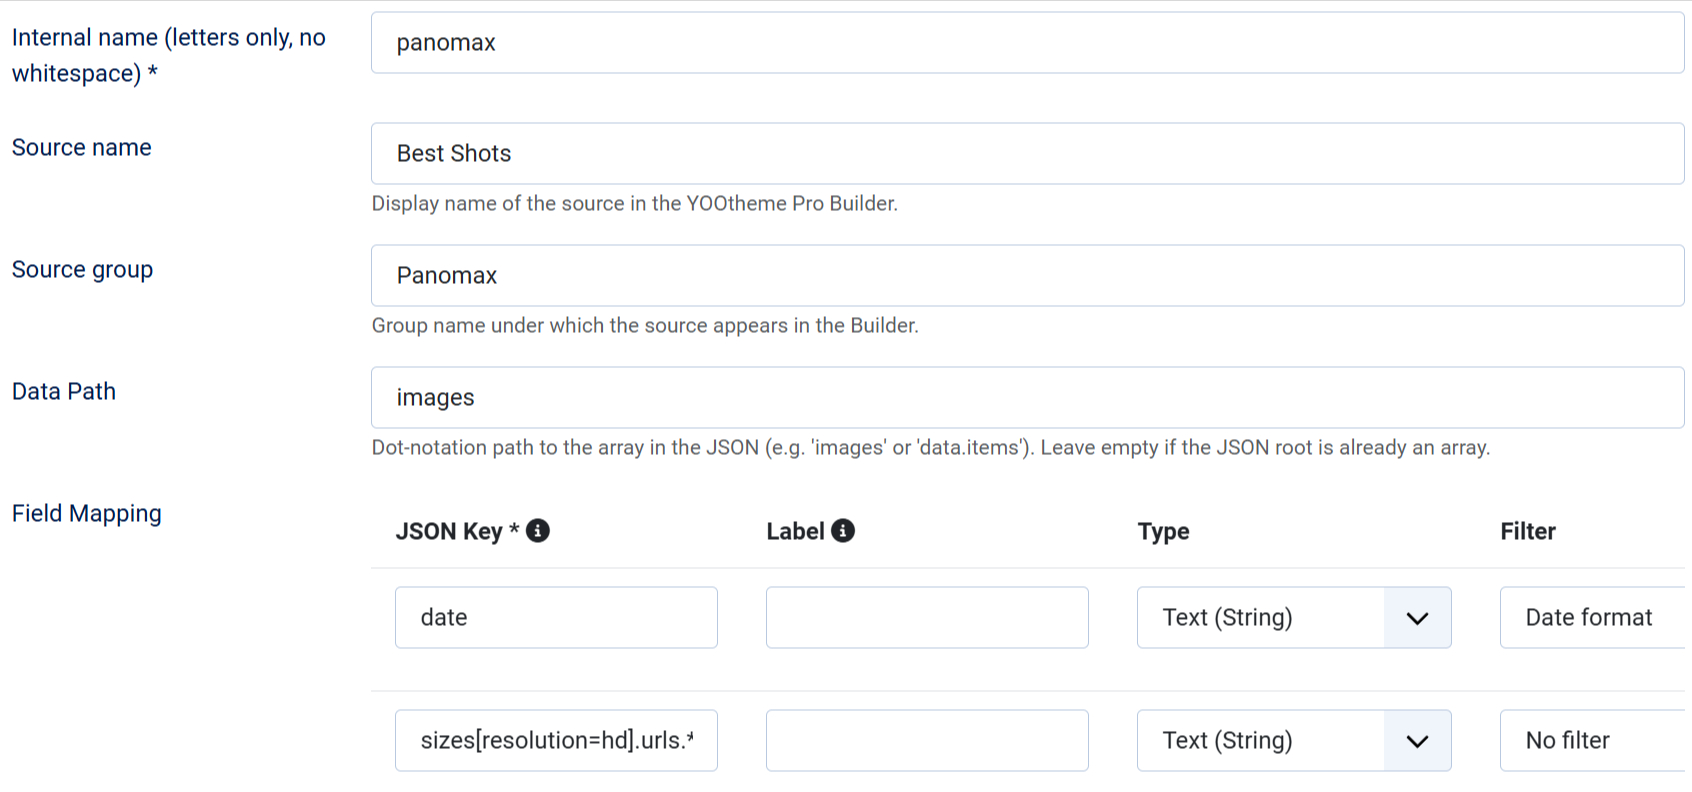Click the Filter column header
Image resolution: width=1692 pixels, height=792 pixels.
pos(1527,532)
